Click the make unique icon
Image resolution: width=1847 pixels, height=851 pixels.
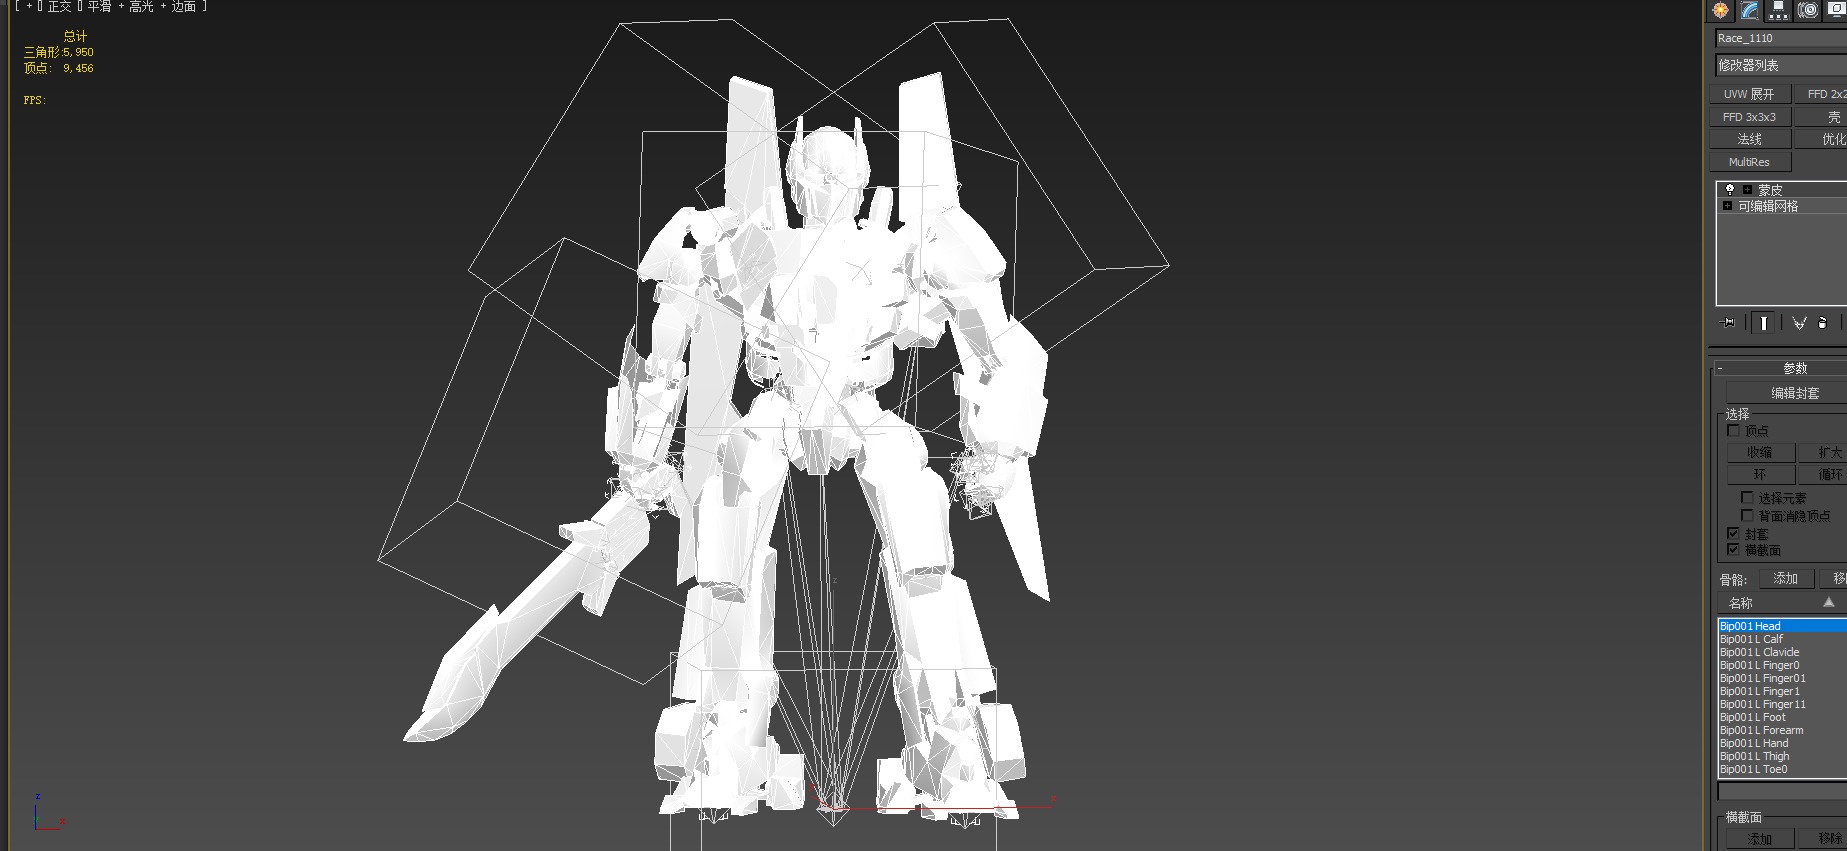click(x=1799, y=322)
